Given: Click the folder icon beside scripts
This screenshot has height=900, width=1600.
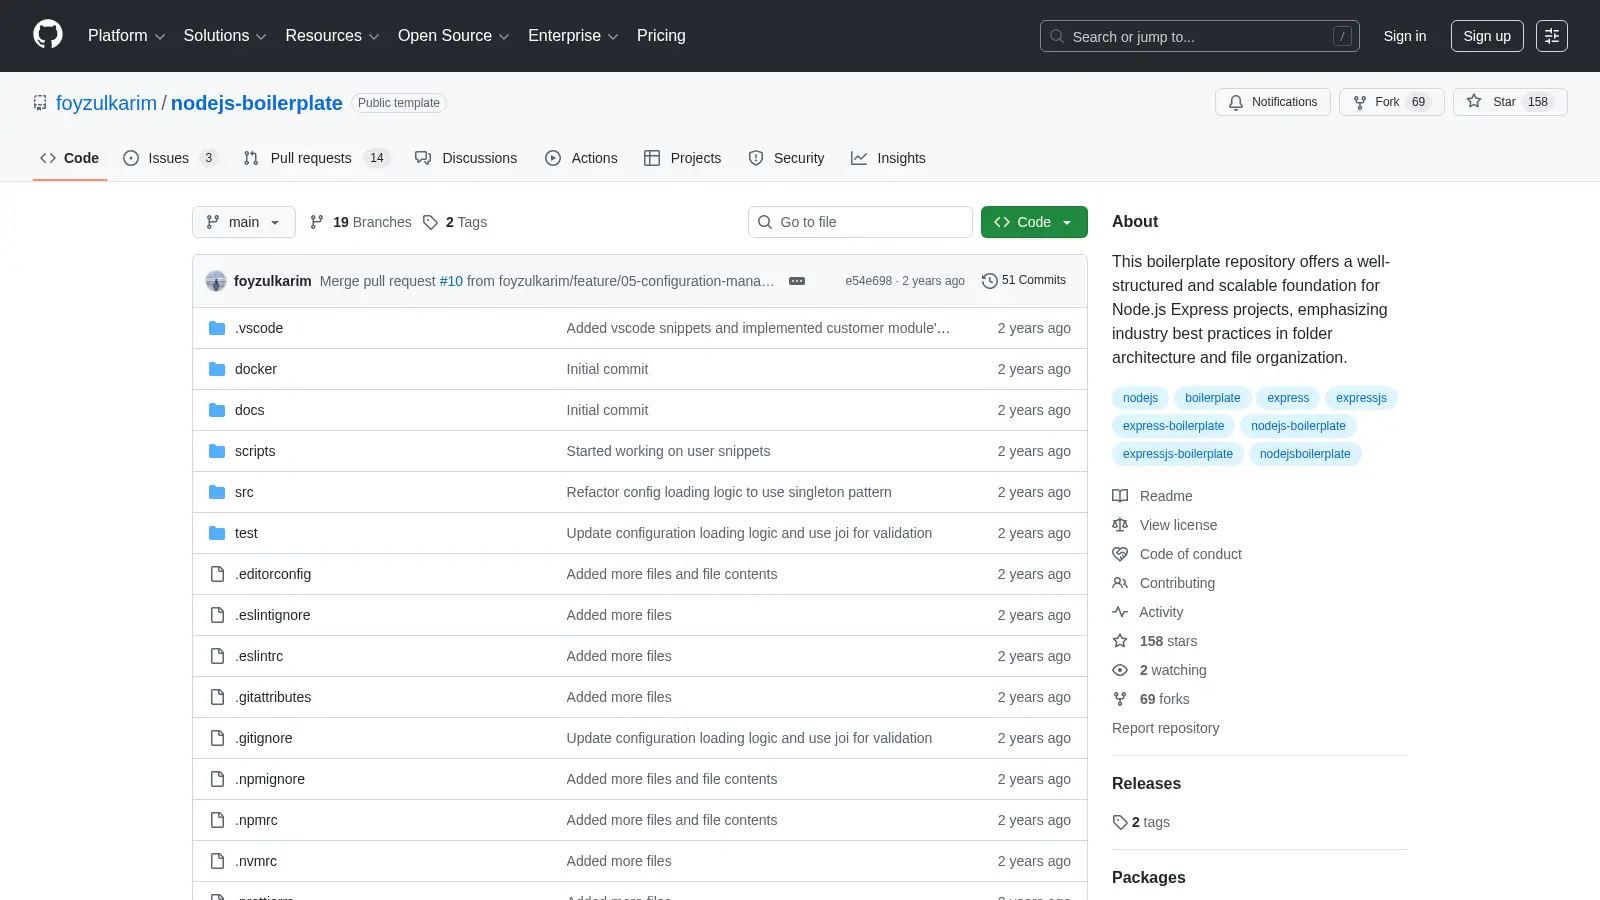Looking at the screenshot, I should coord(217,451).
